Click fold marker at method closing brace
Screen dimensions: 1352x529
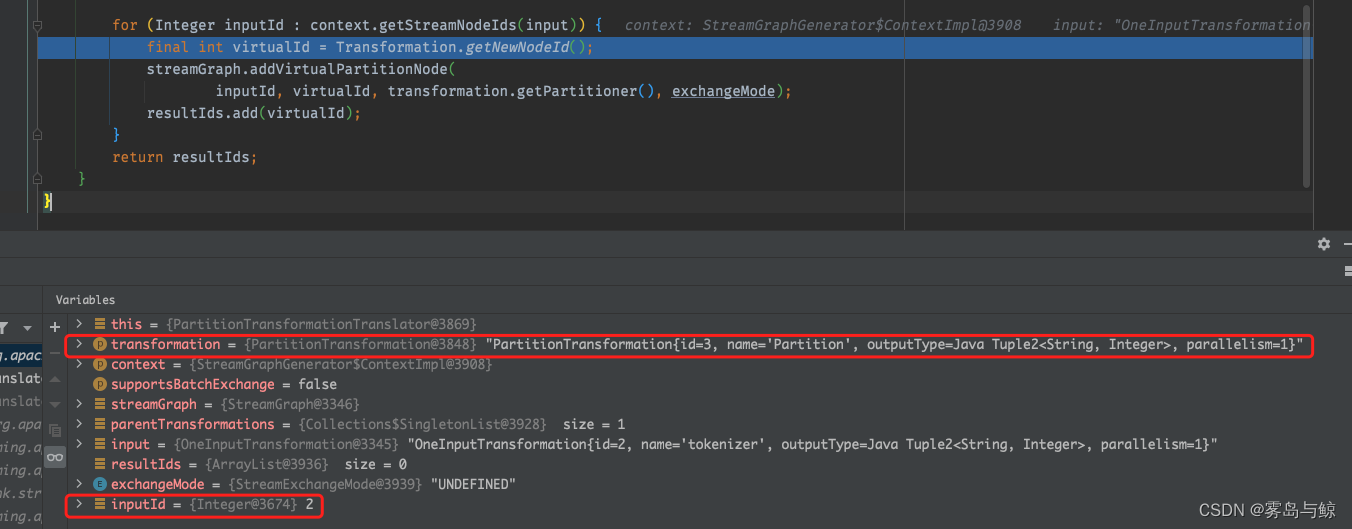(38, 178)
